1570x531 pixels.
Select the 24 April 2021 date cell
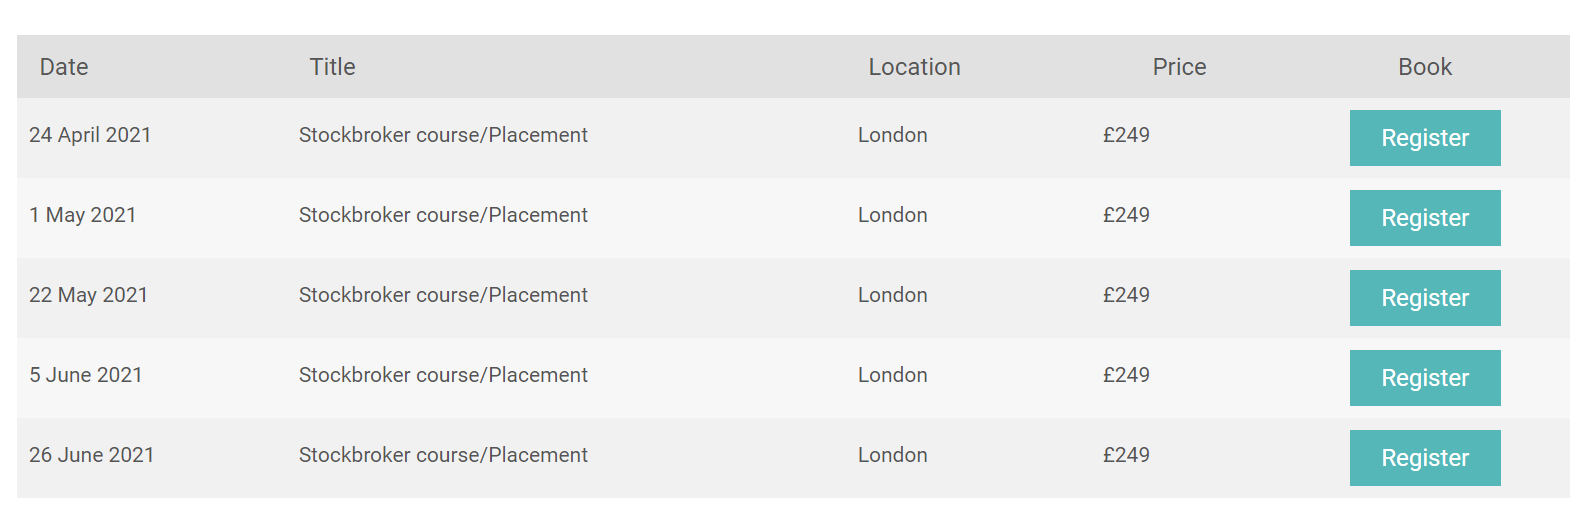pyautogui.click(x=90, y=135)
